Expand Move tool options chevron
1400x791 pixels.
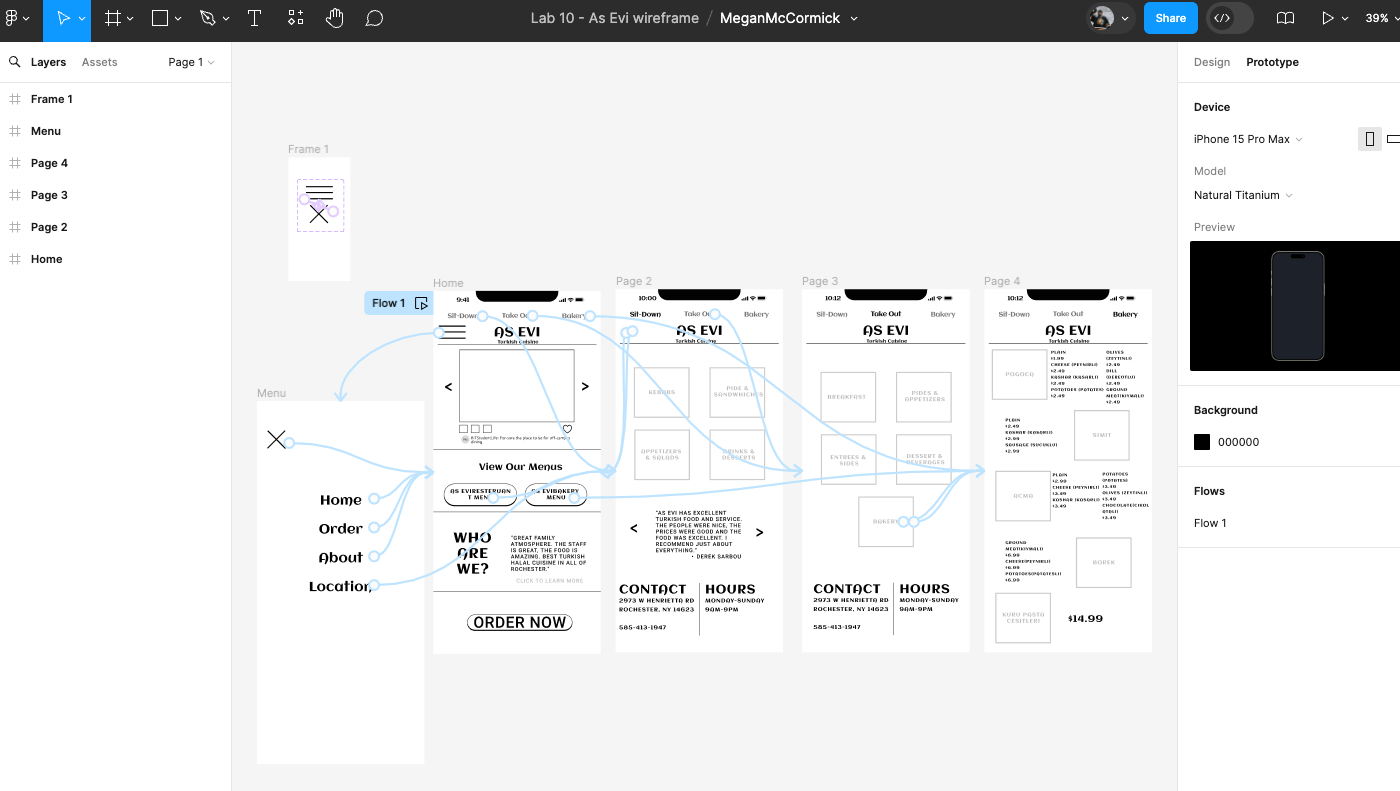tap(82, 19)
